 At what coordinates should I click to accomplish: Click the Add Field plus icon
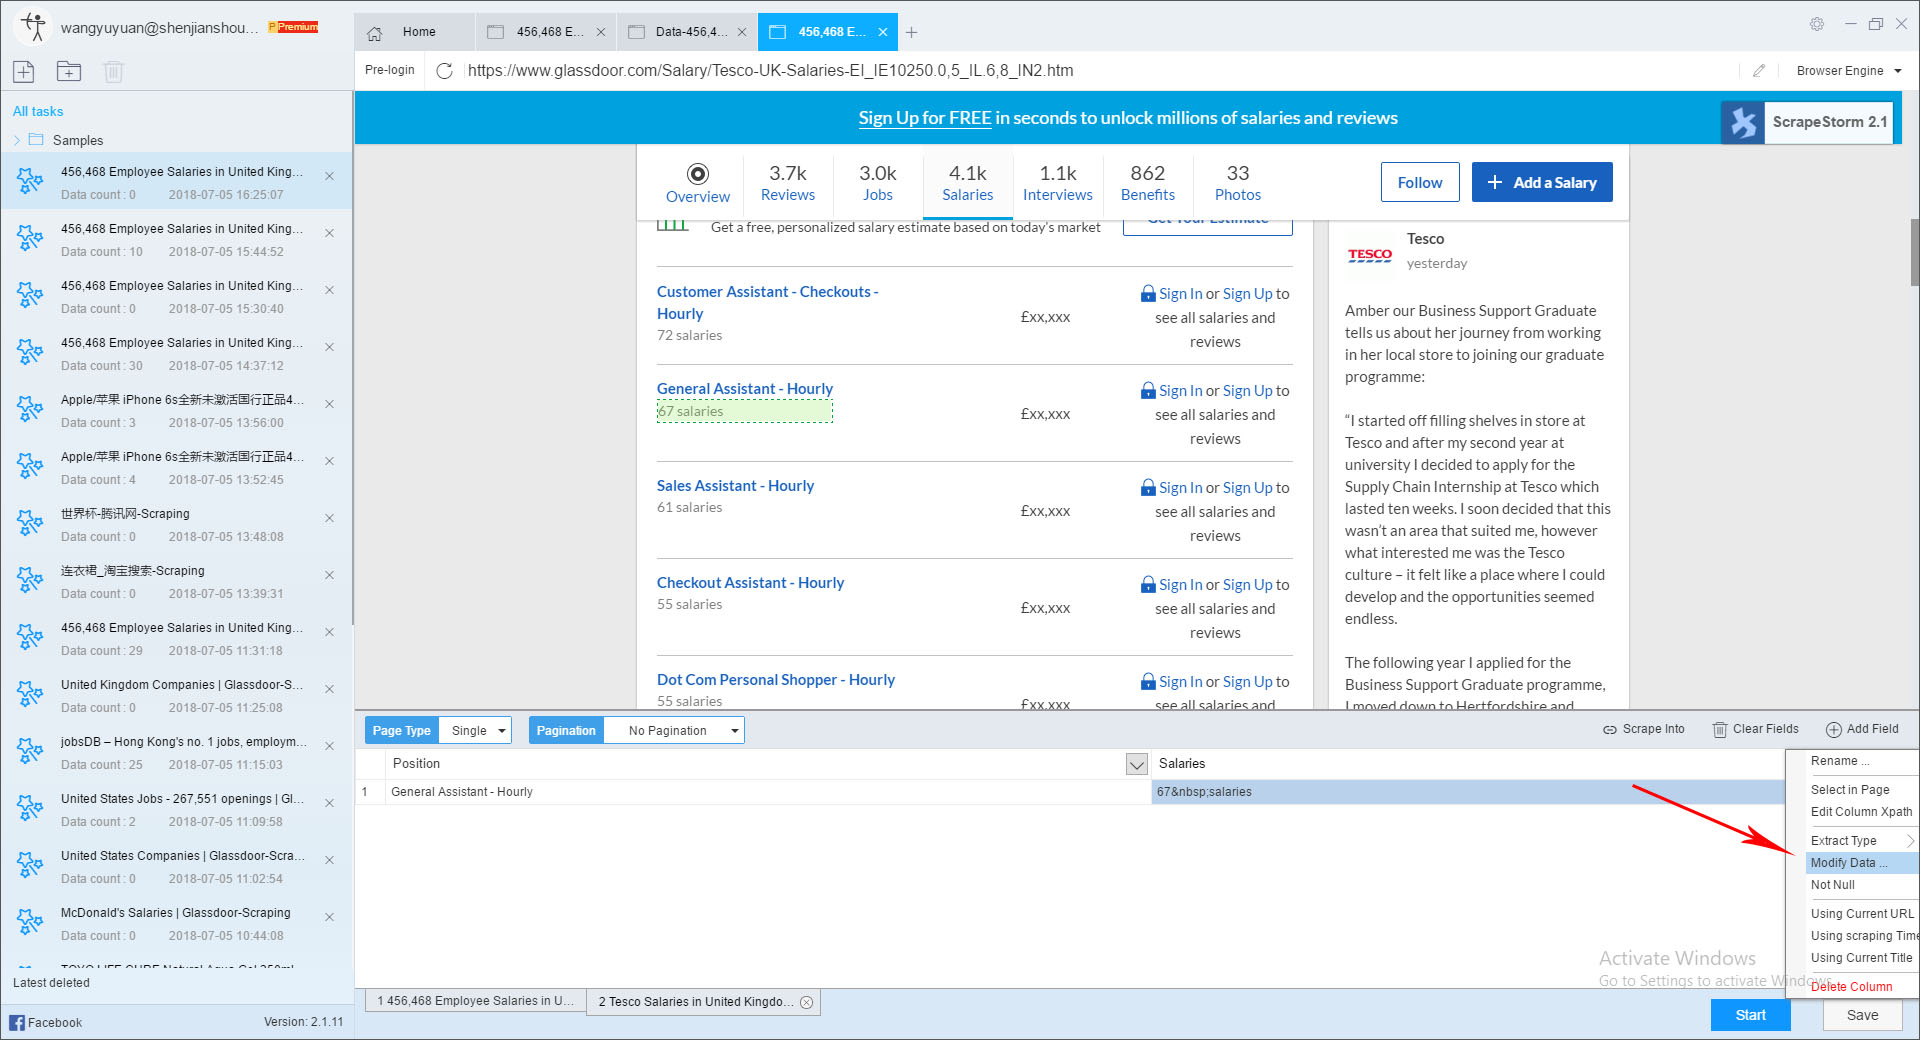tap(1834, 729)
